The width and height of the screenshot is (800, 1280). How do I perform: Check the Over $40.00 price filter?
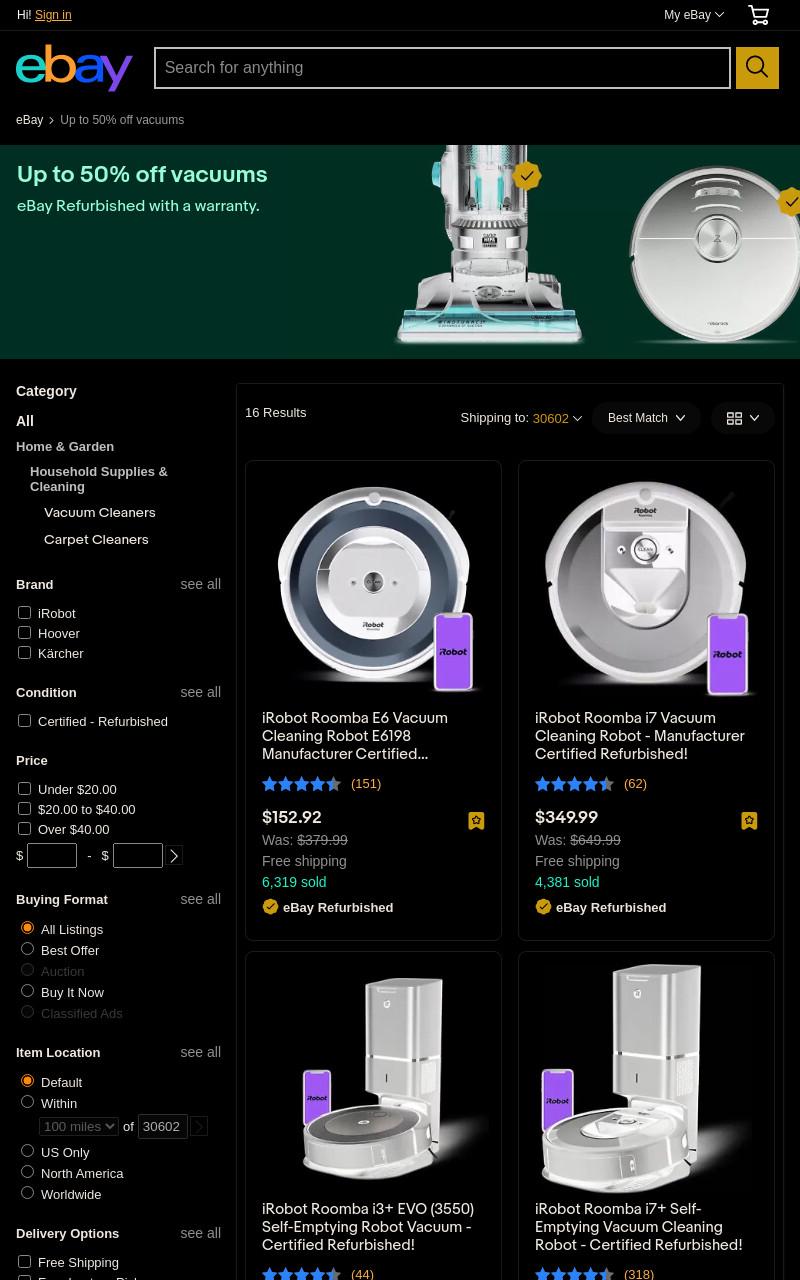25,829
